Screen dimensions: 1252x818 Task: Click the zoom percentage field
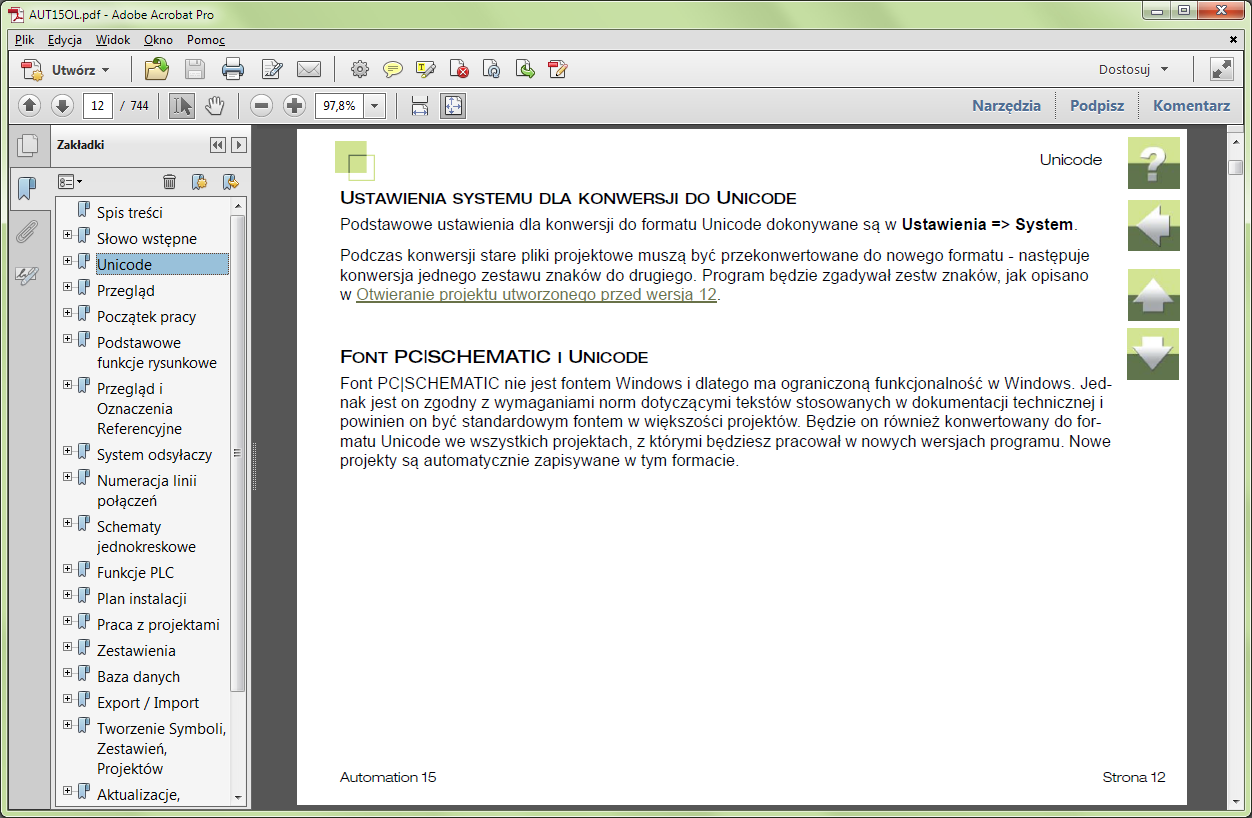pos(340,105)
